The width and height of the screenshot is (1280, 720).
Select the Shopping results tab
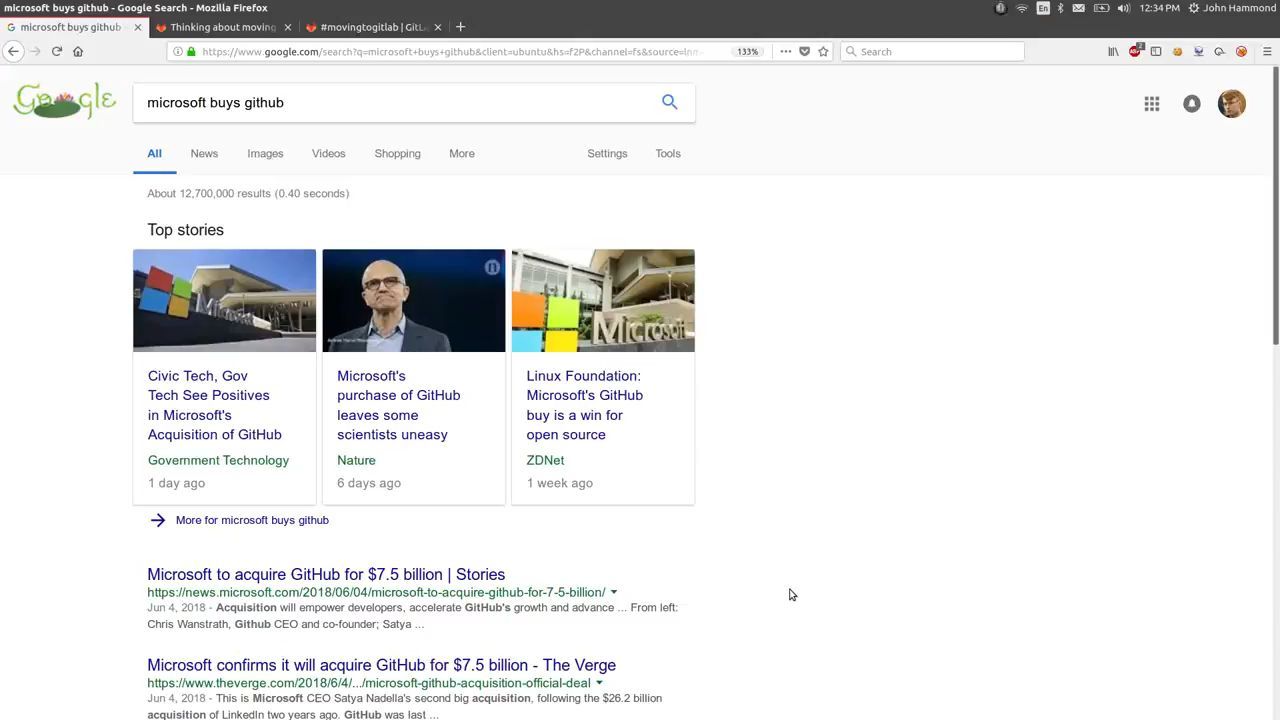pos(397,153)
